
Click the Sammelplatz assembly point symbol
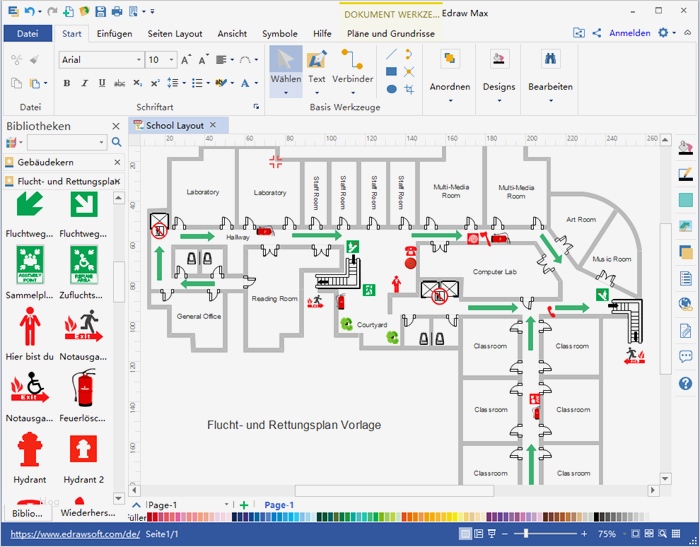pyautogui.click(x=29, y=266)
